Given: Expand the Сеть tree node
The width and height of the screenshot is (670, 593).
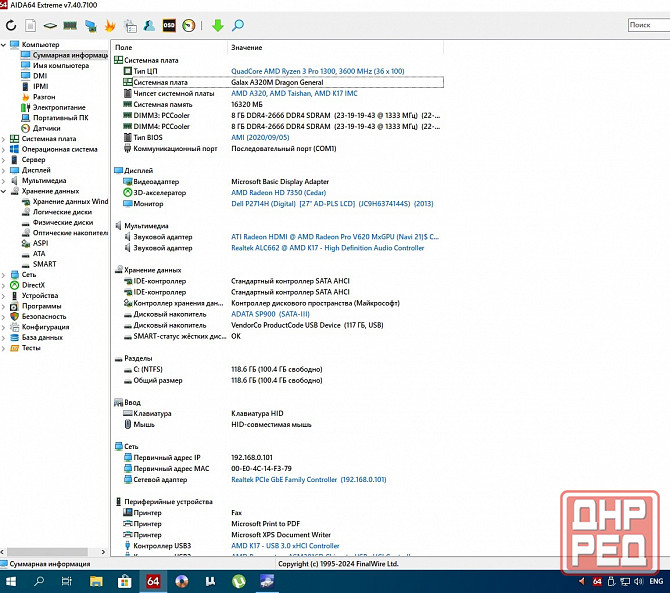Looking at the screenshot, I should (x=3, y=275).
